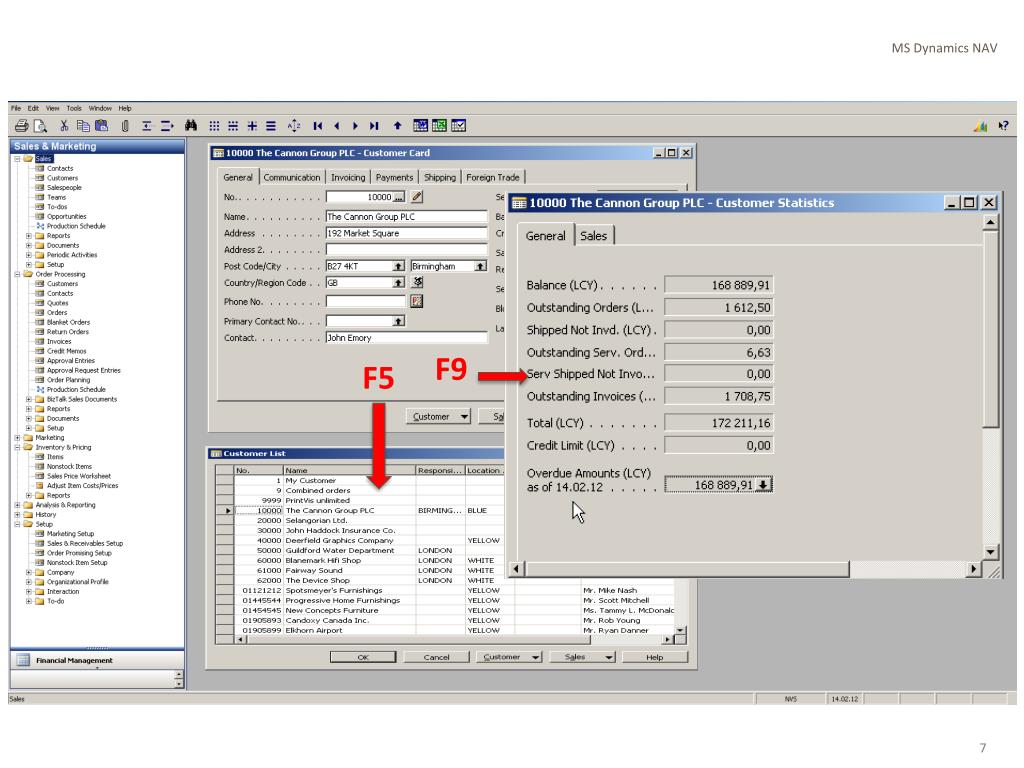Screen dimensions: 1024x768
Task: Switch to the Communication tab
Action: pos(292,177)
